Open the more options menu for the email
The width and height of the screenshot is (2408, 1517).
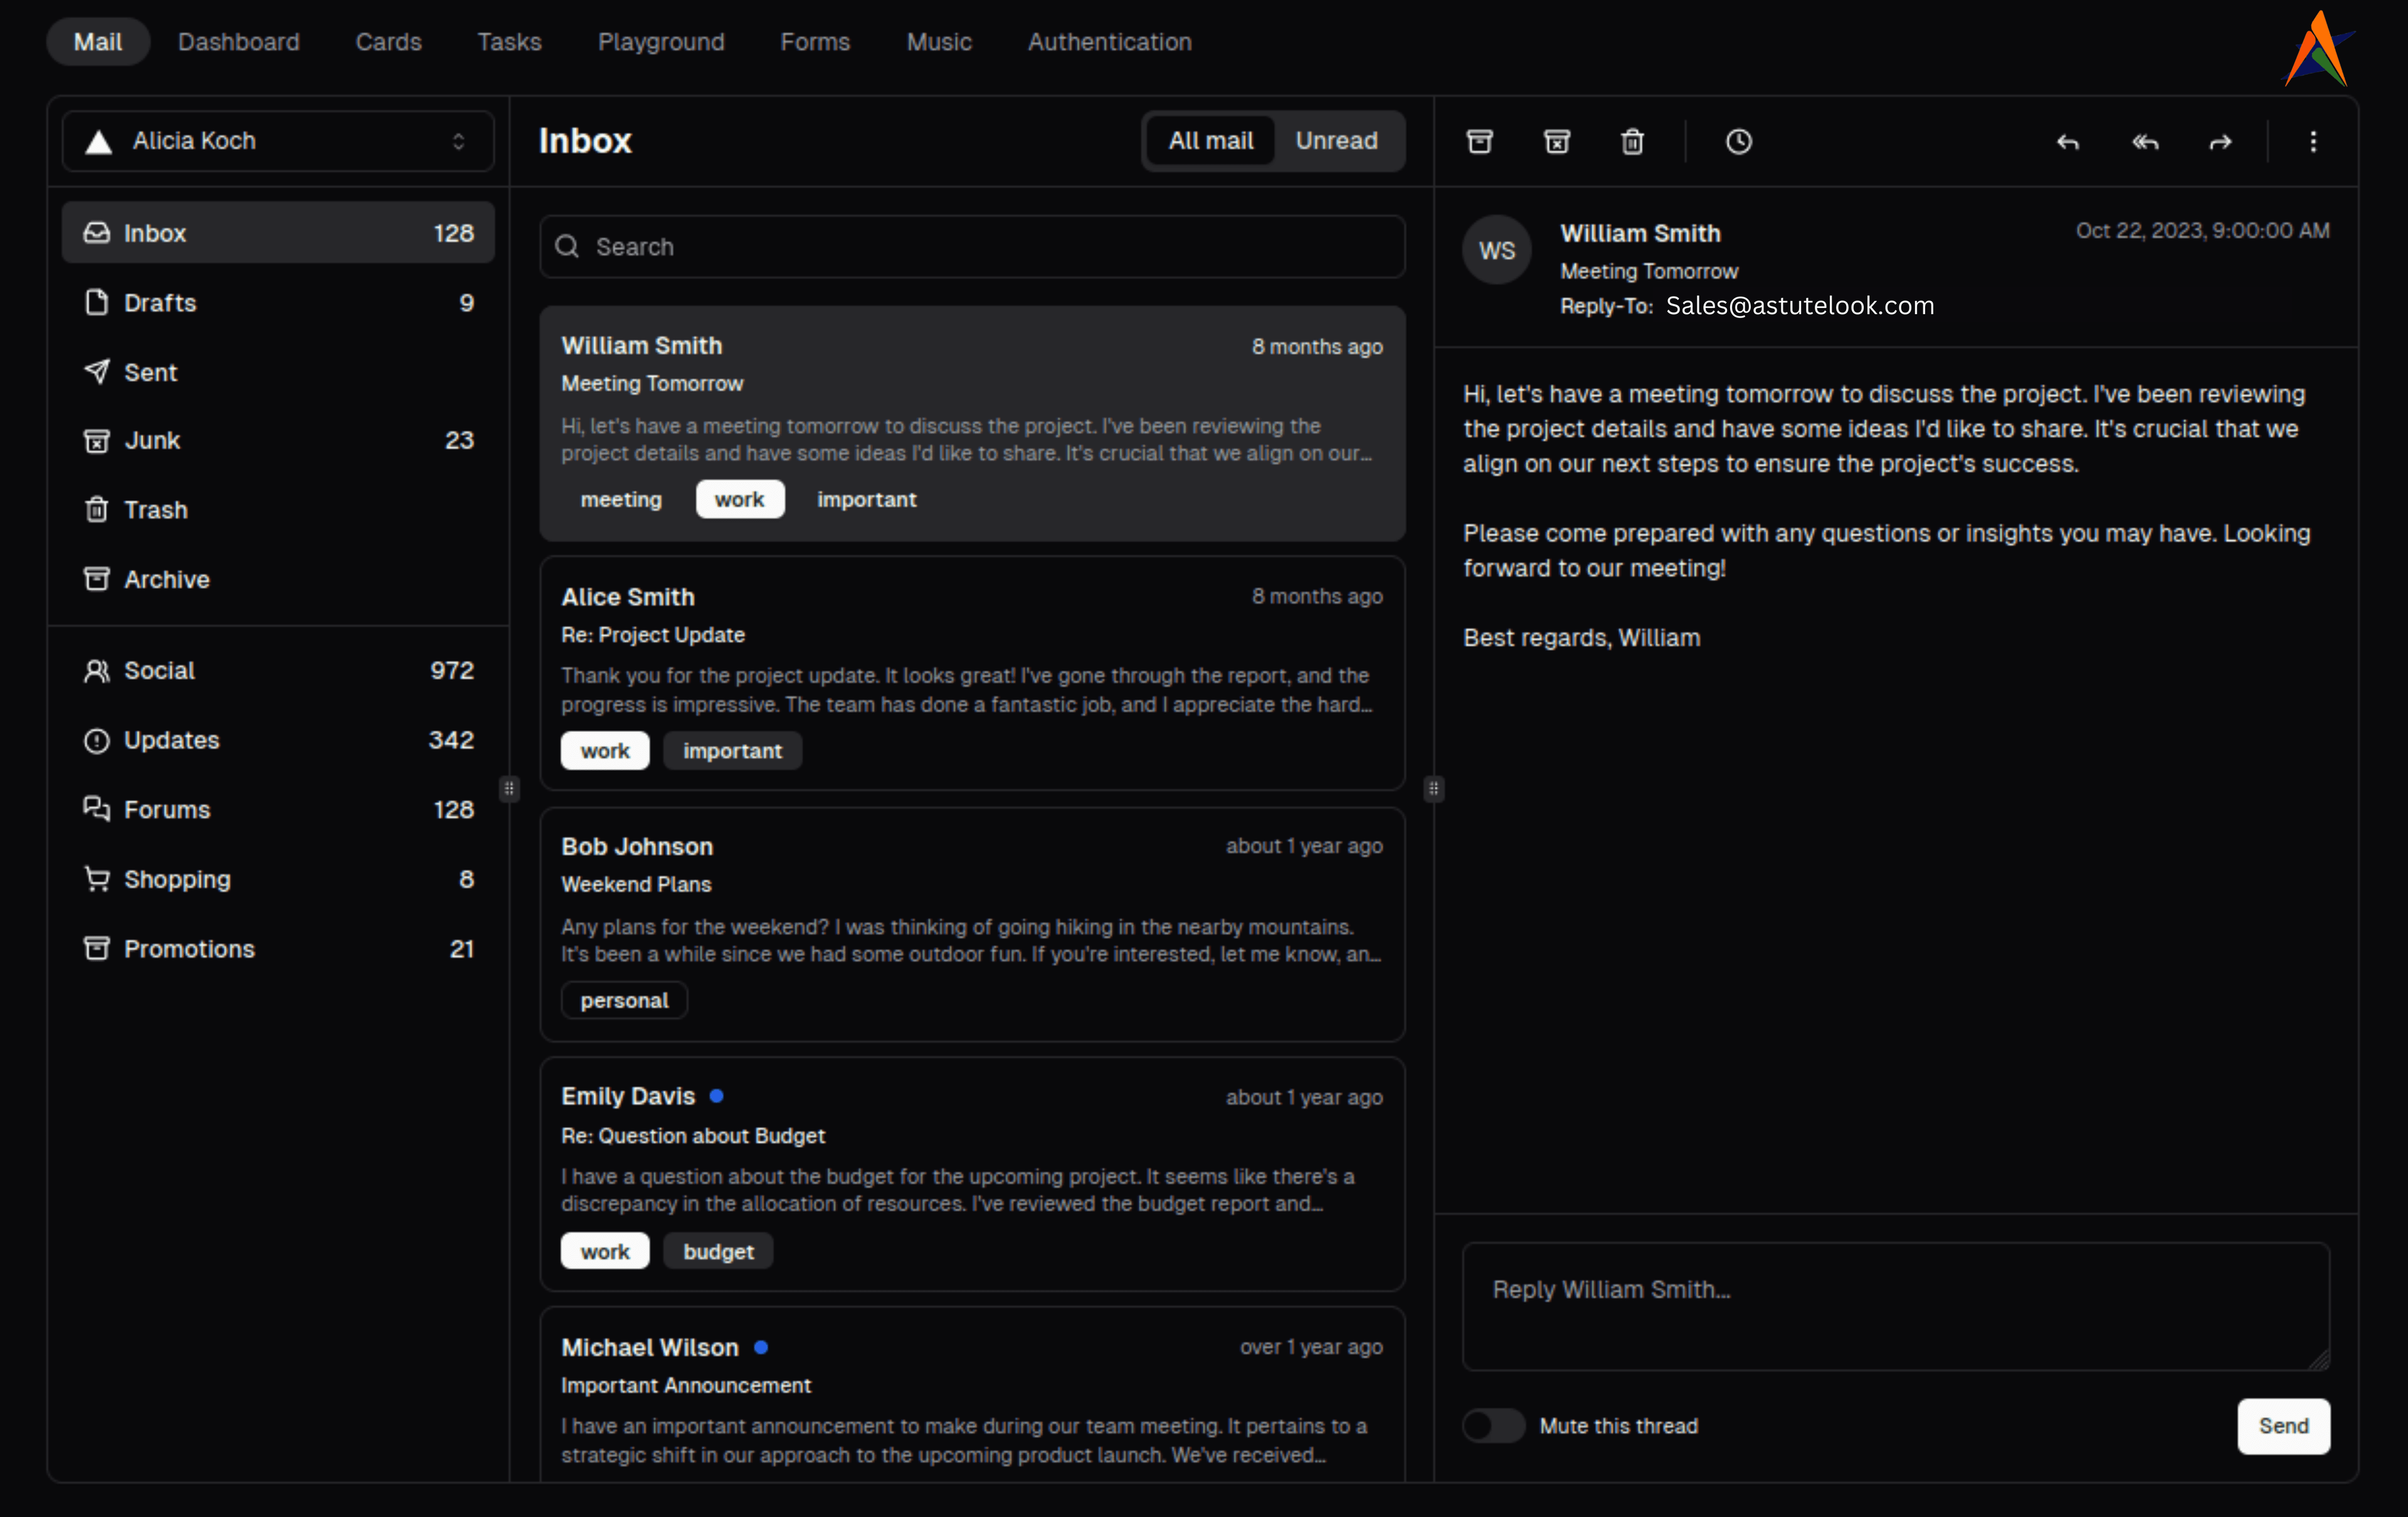pyautogui.click(x=2313, y=141)
